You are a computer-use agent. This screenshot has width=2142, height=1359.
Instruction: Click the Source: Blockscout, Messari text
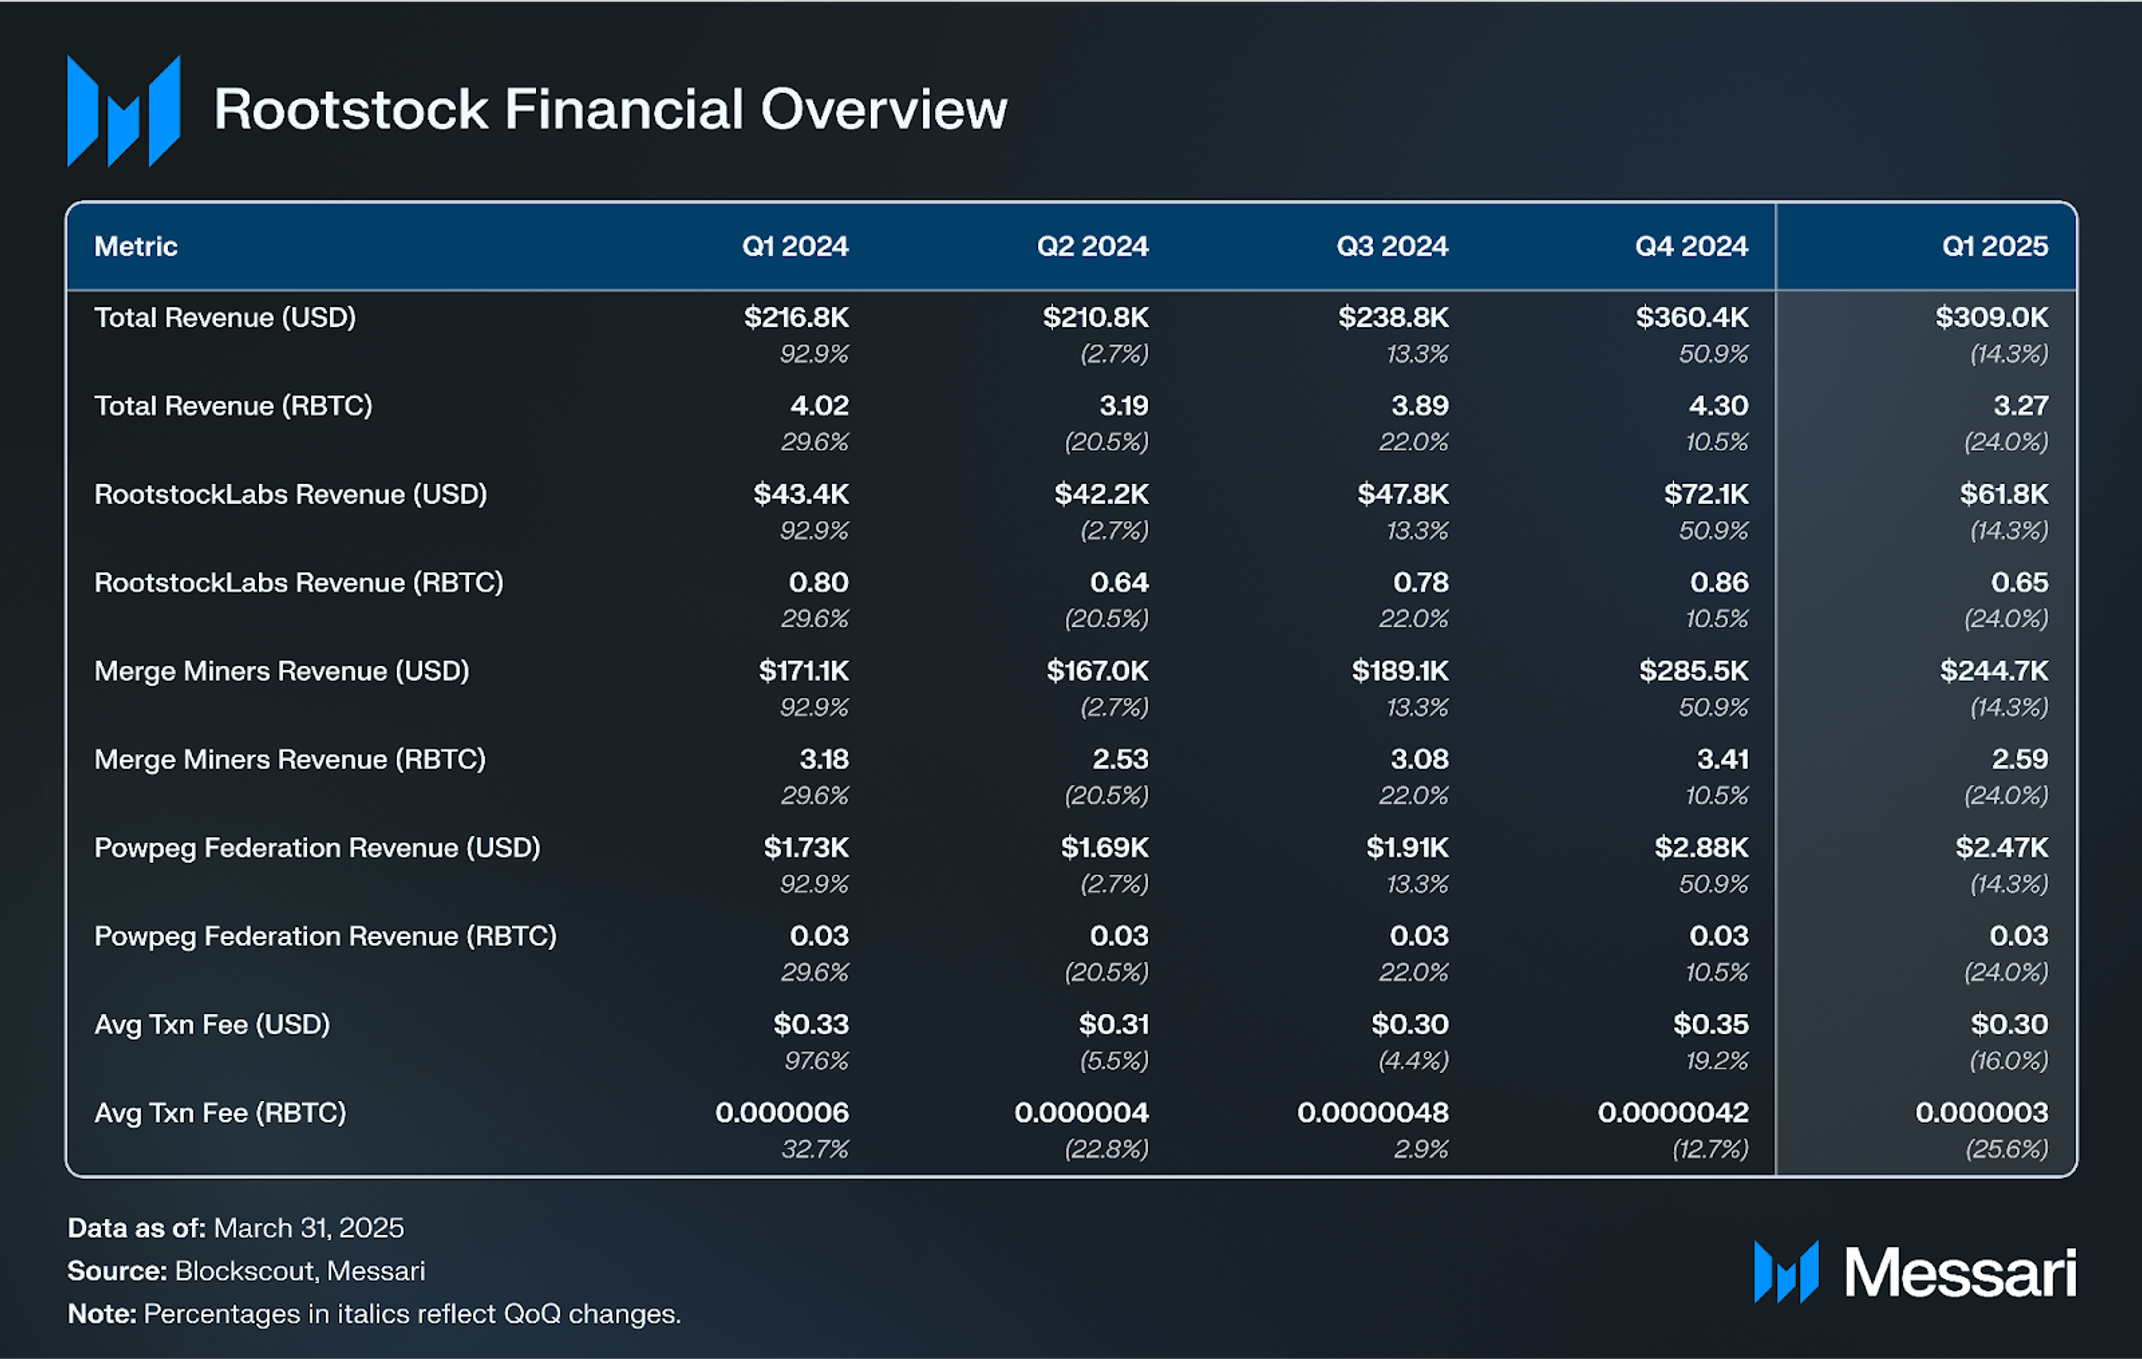[246, 1271]
